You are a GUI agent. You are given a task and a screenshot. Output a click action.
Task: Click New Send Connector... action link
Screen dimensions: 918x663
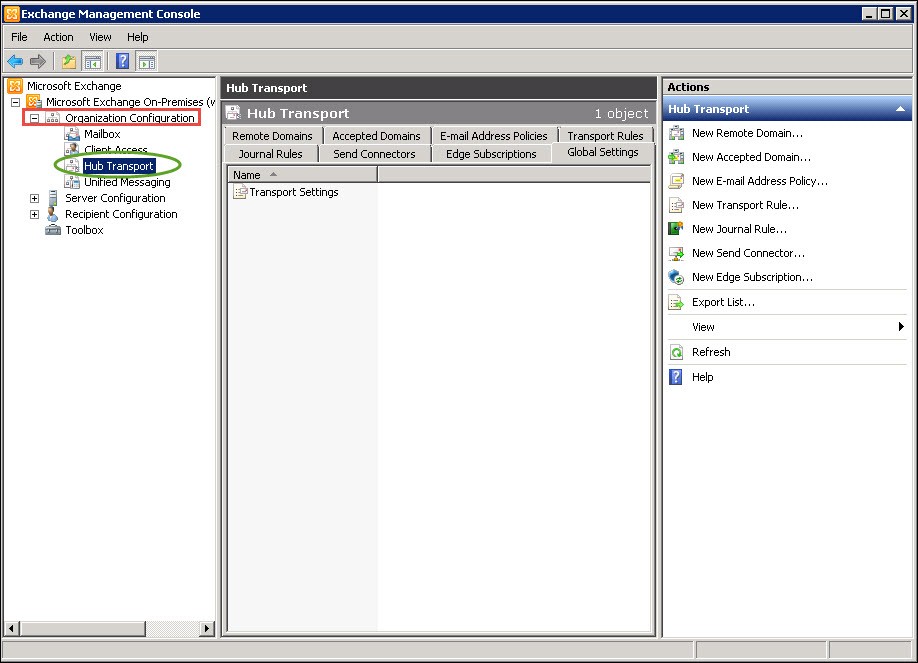coord(748,253)
